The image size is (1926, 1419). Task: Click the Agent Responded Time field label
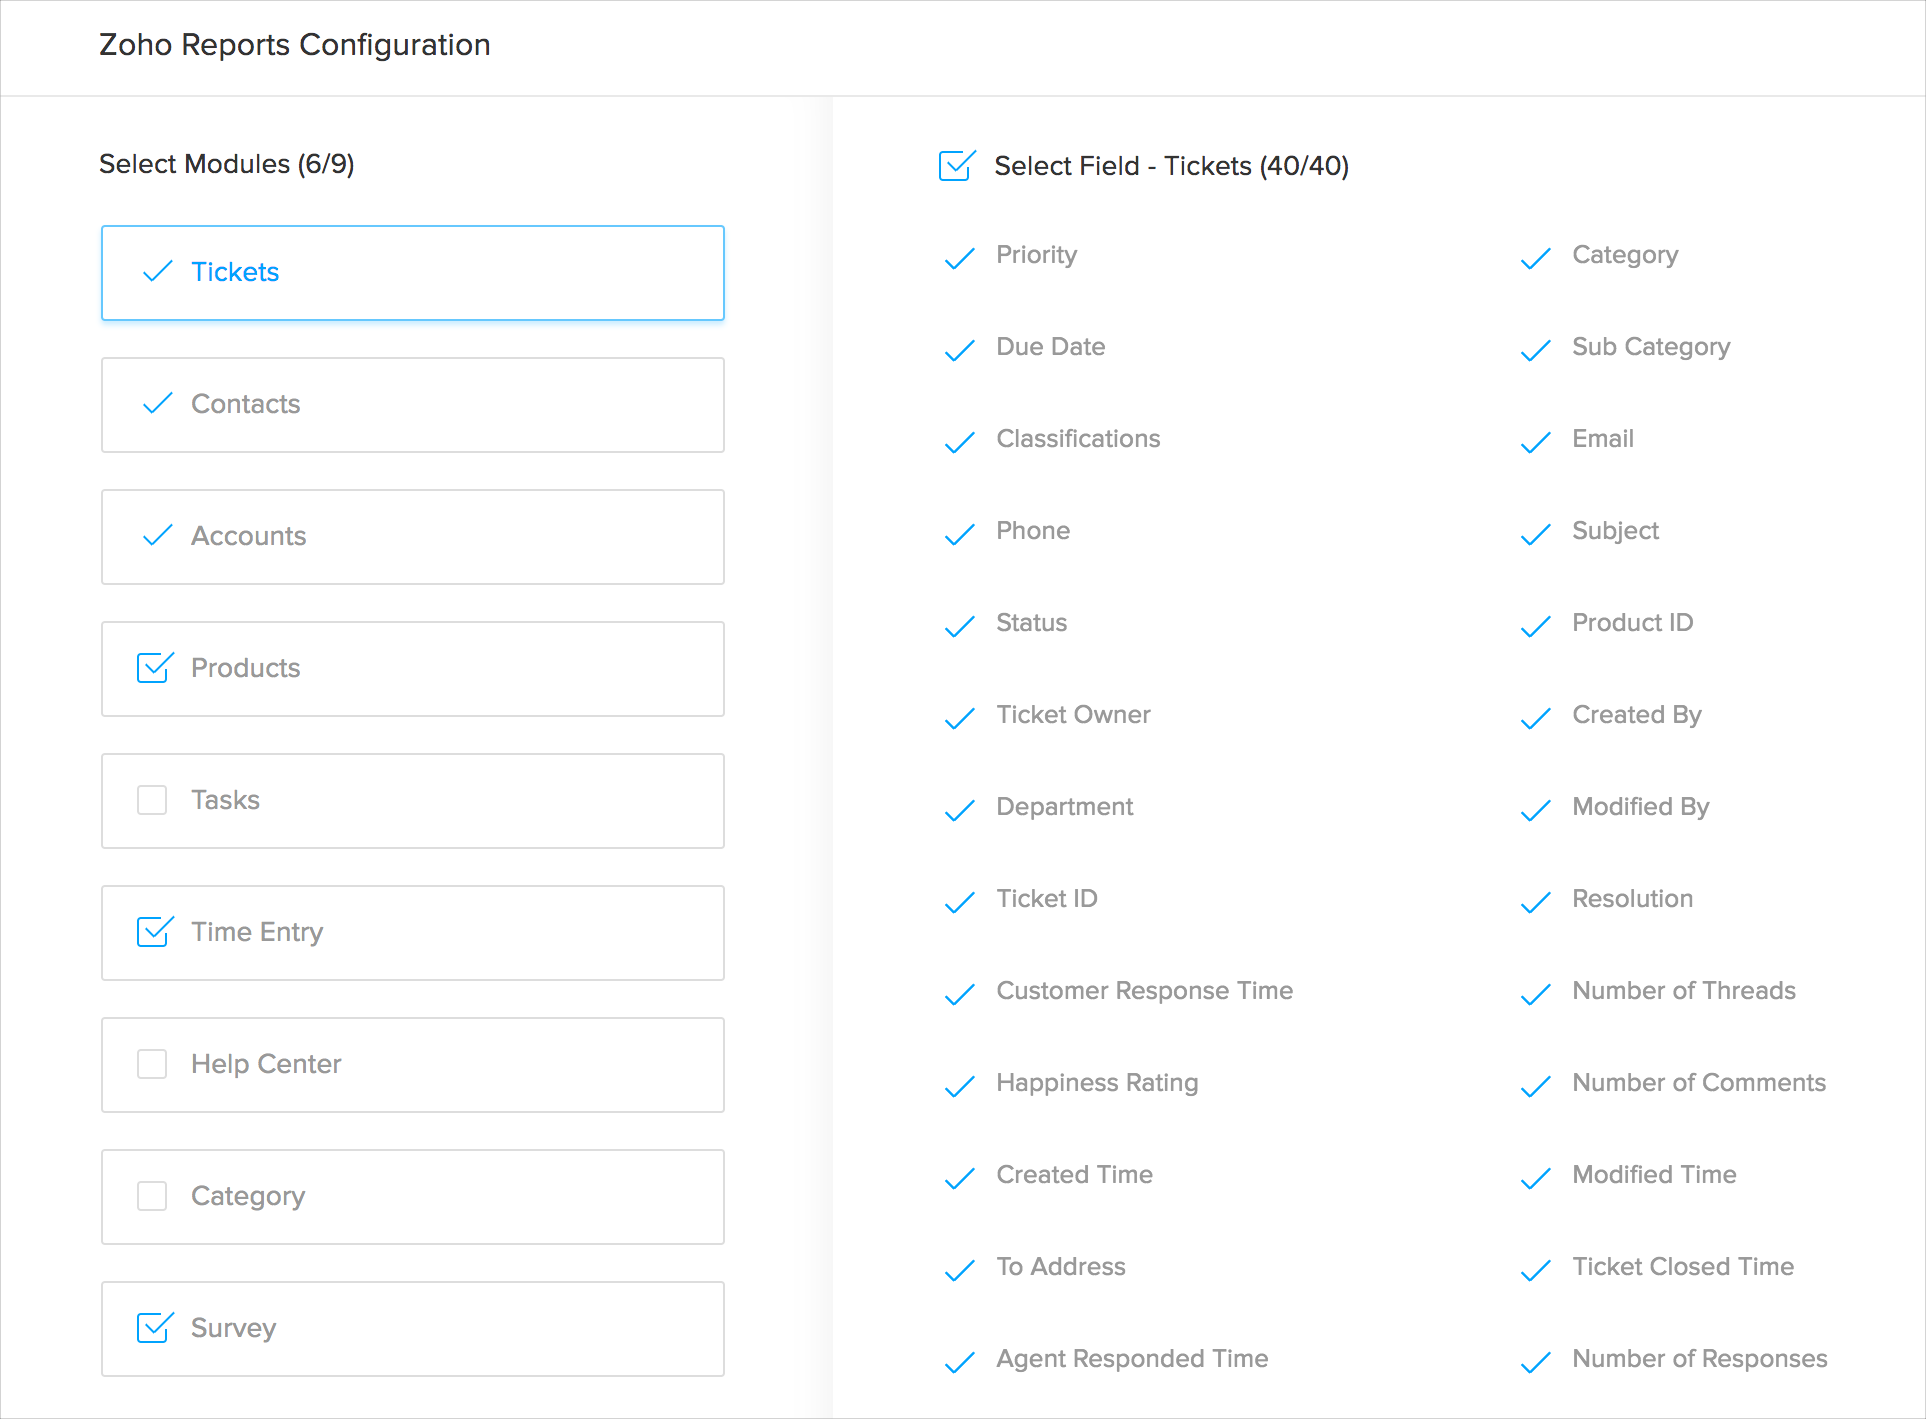coord(1131,1359)
